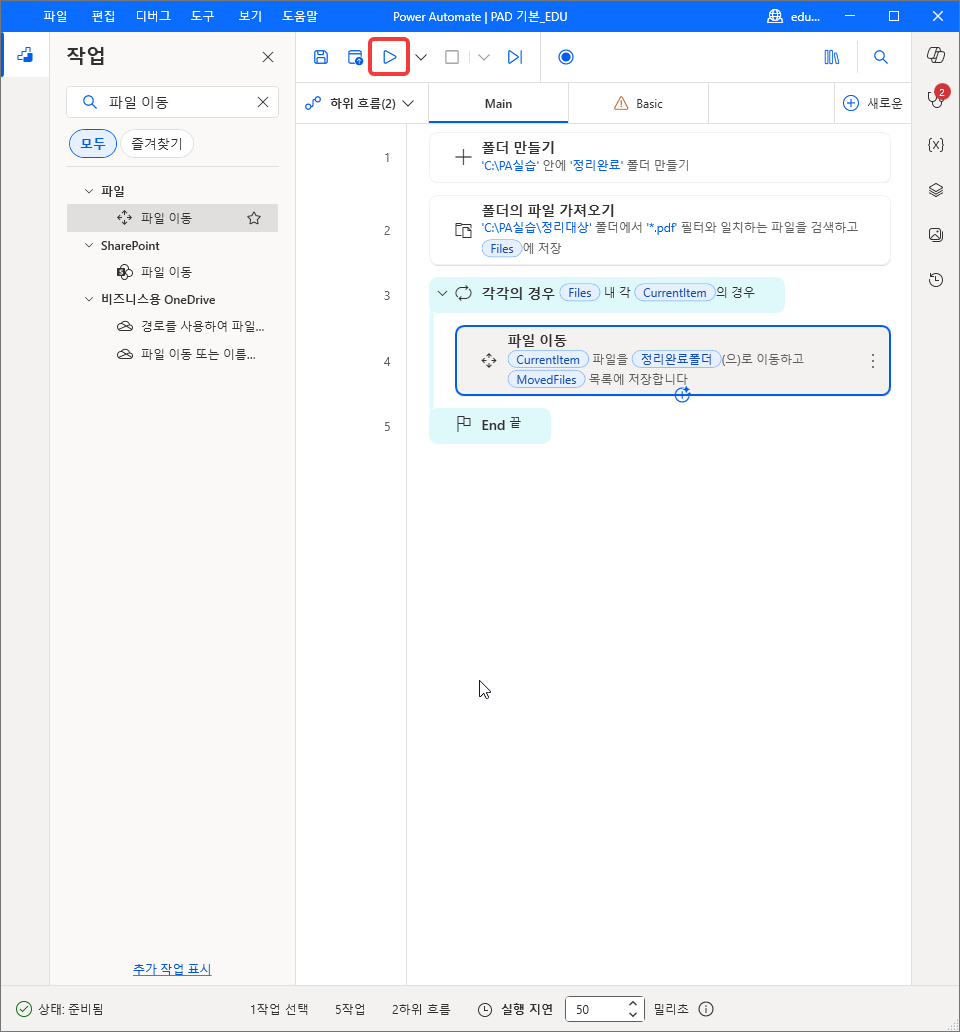This screenshot has height=1032, width=960.
Task: Click the run delay info icon
Action: click(x=706, y=1009)
